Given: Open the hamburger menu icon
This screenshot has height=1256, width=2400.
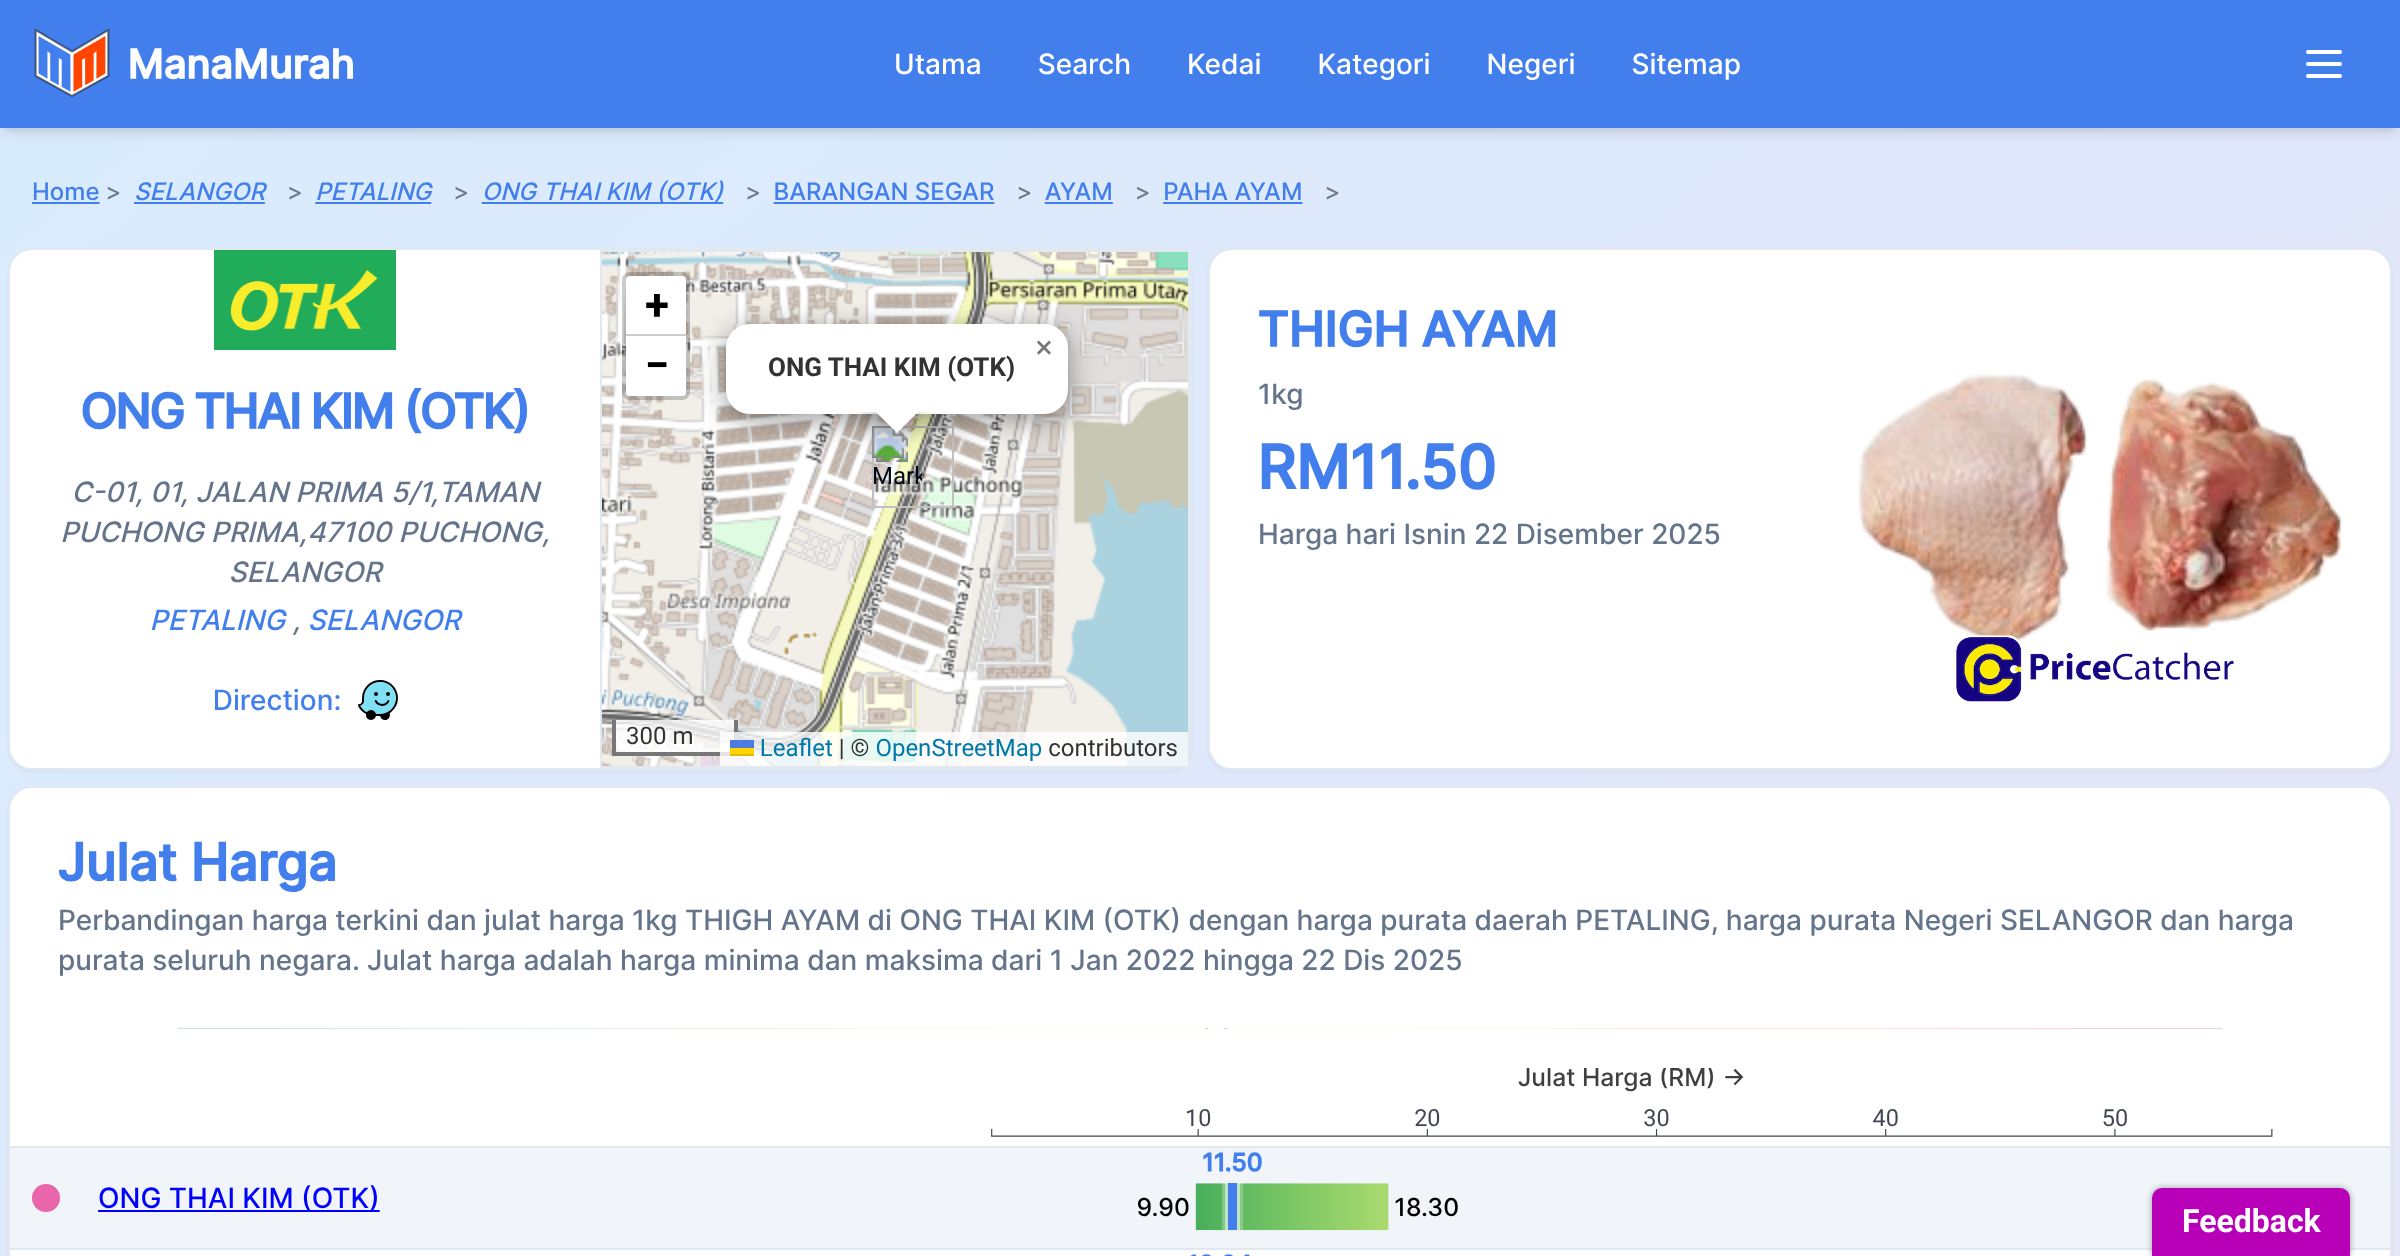Looking at the screenshot, I should [2323, 64].
